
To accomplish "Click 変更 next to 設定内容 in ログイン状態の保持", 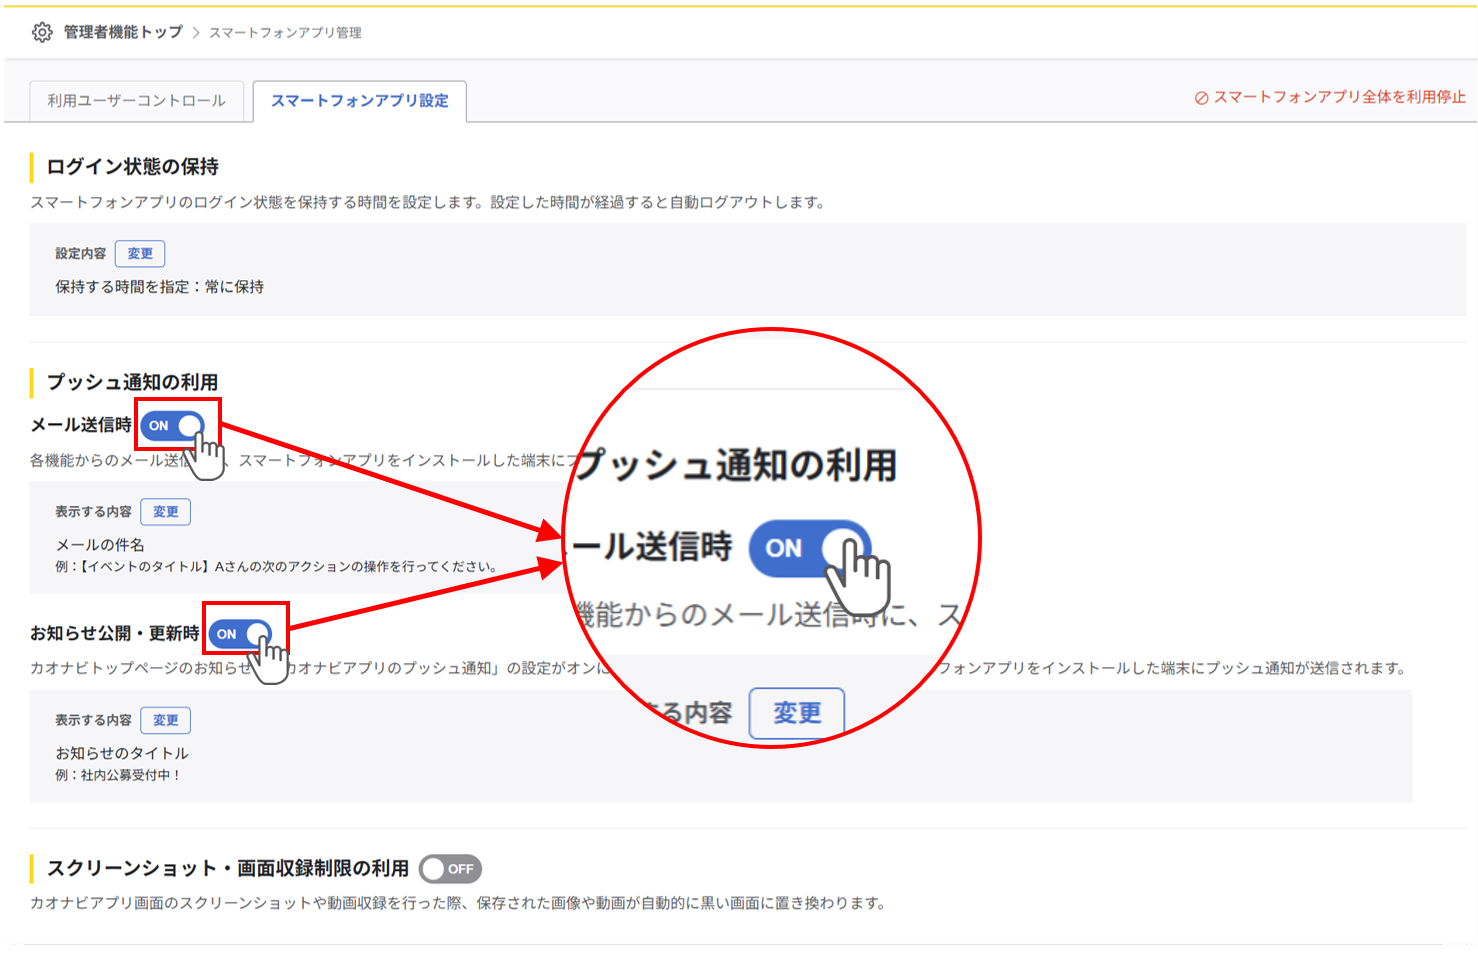I will [x=140, y=253].
